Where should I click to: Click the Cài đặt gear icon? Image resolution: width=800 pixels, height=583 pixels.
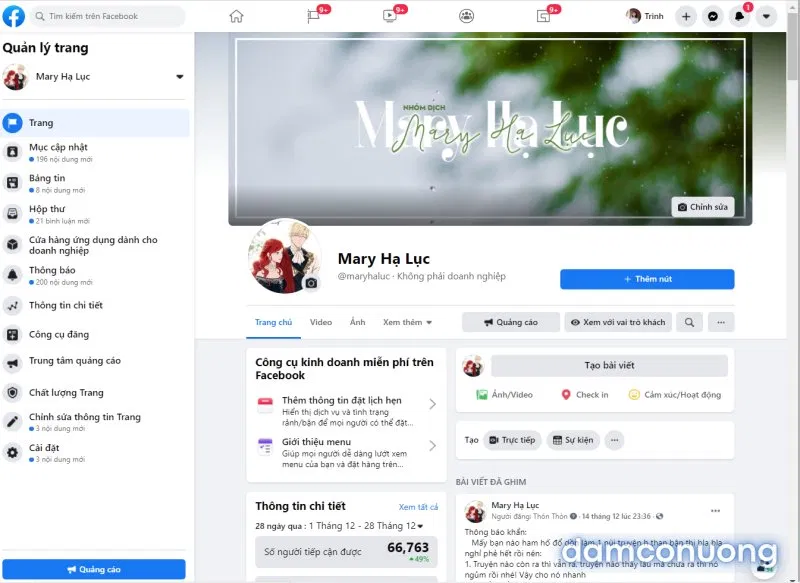click(x=13, y=452)
